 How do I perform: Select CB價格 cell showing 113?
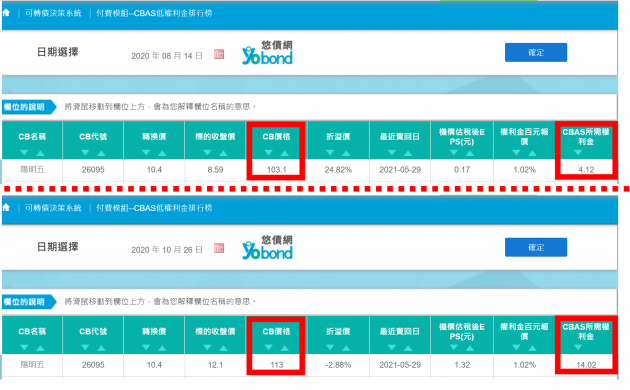(276, 365)
